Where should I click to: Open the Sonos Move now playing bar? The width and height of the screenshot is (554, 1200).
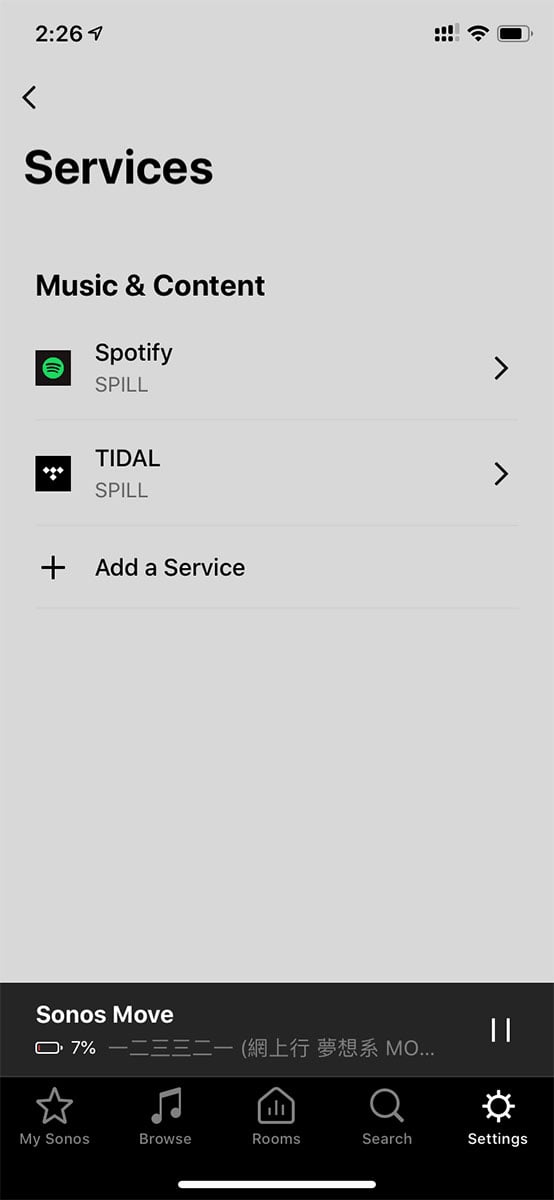(x=277, y=1030)
